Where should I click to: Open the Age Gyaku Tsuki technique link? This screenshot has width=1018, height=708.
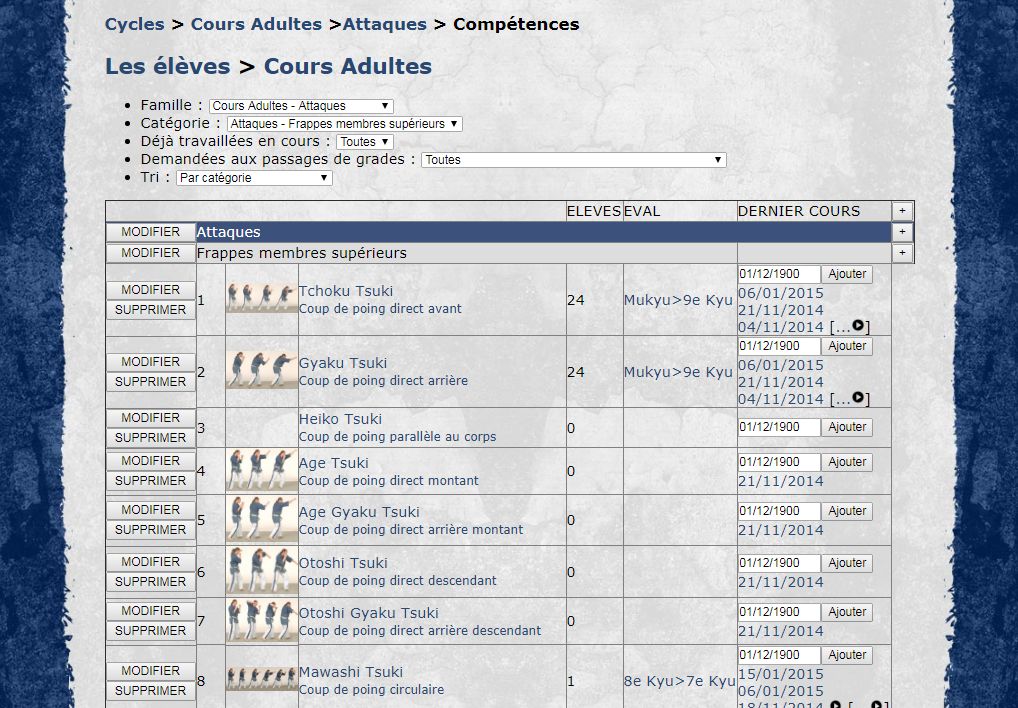pyautogui.click(x=358, y=512)
